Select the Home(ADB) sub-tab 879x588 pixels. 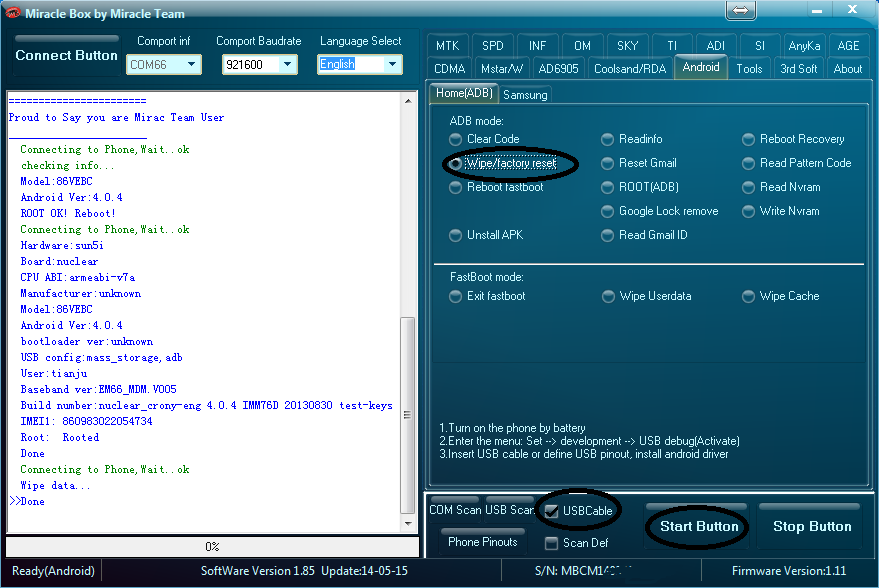(x=464, y=93)
